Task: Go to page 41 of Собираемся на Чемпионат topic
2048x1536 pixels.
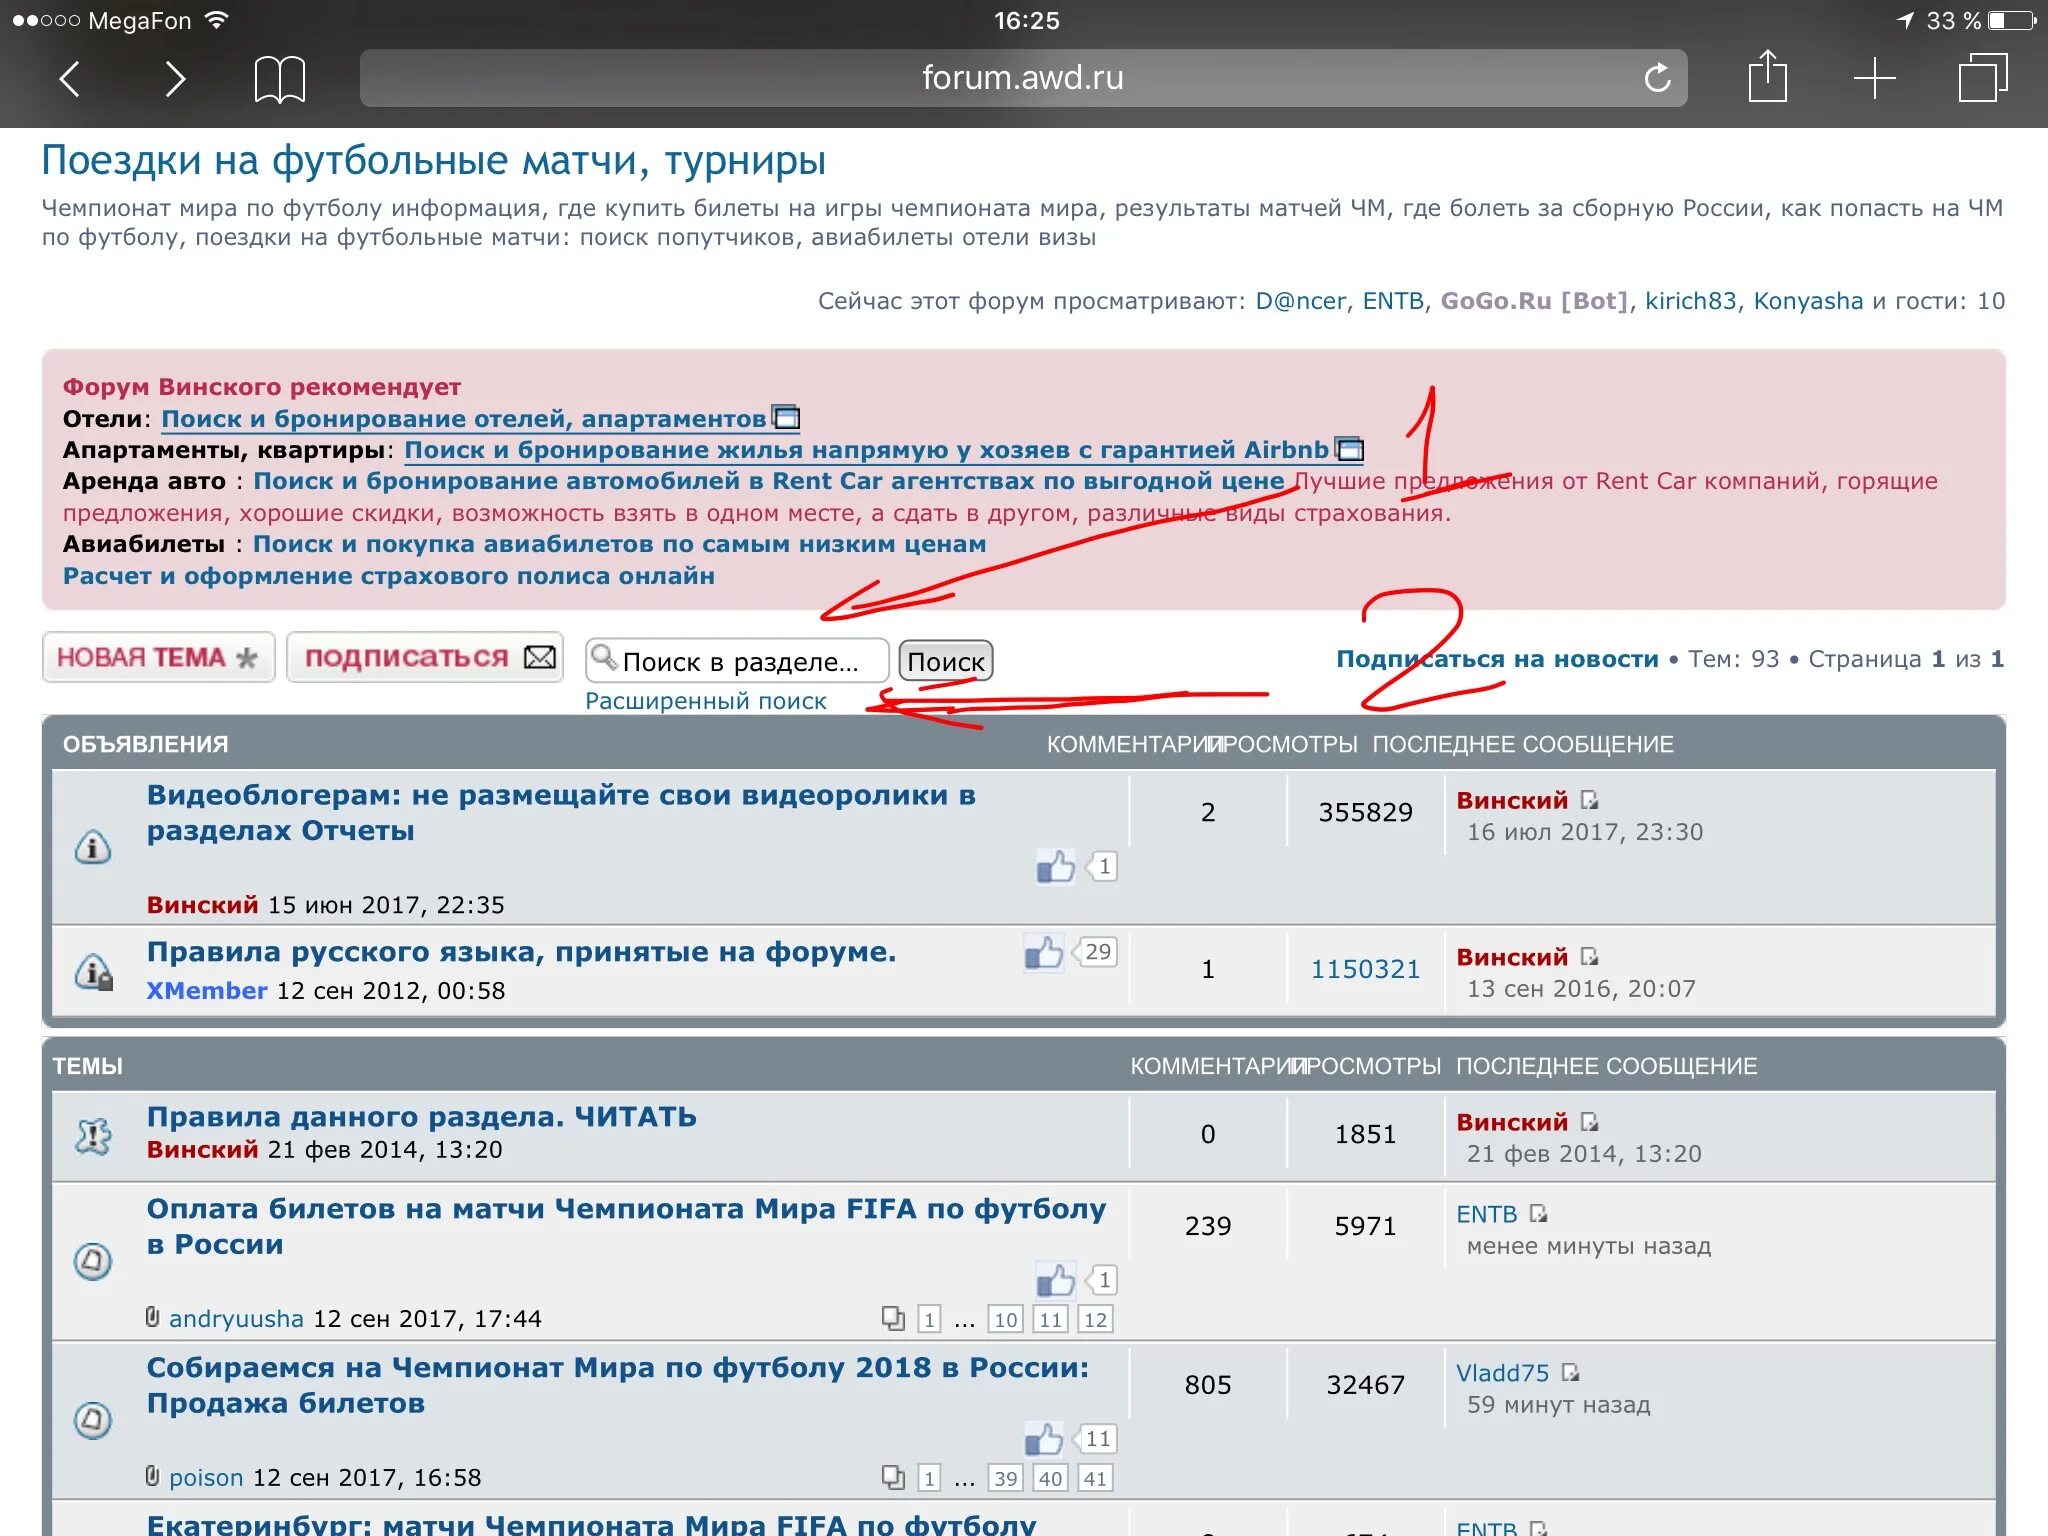Action: (x=1095, y=1478)
